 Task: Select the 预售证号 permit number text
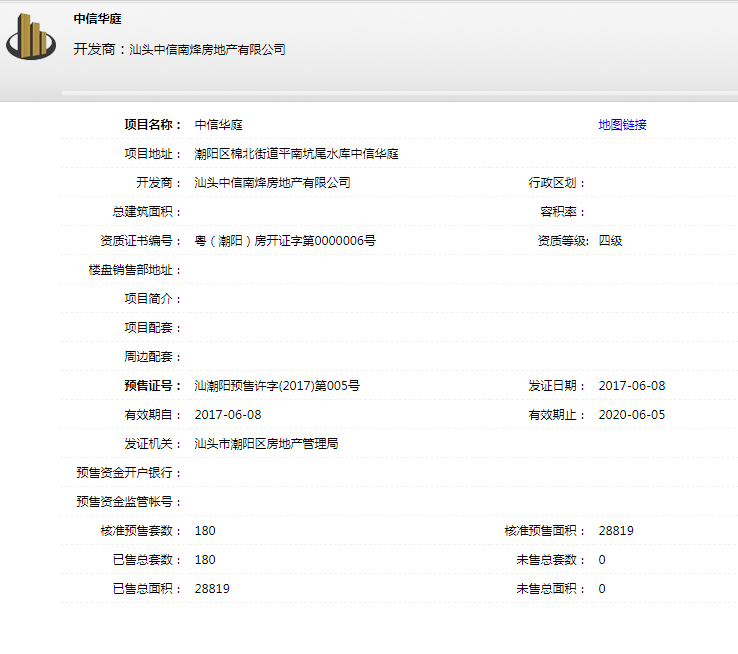277,386
